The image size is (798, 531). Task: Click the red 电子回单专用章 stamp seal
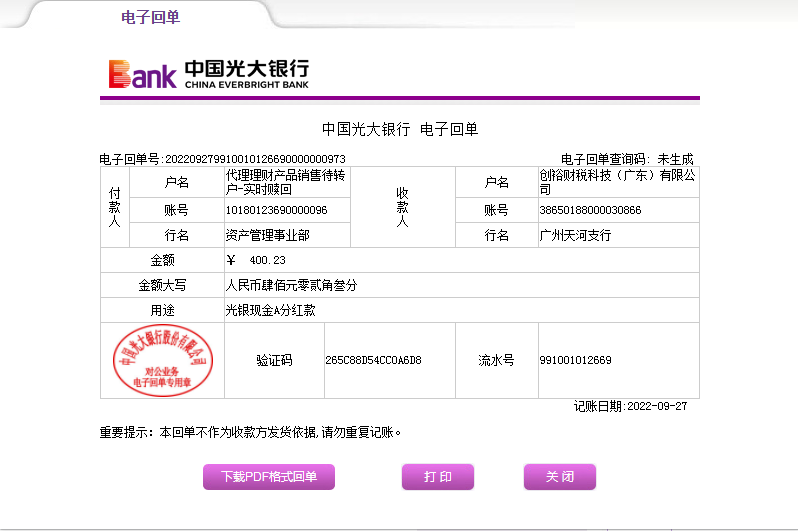[x=162, y=358]
